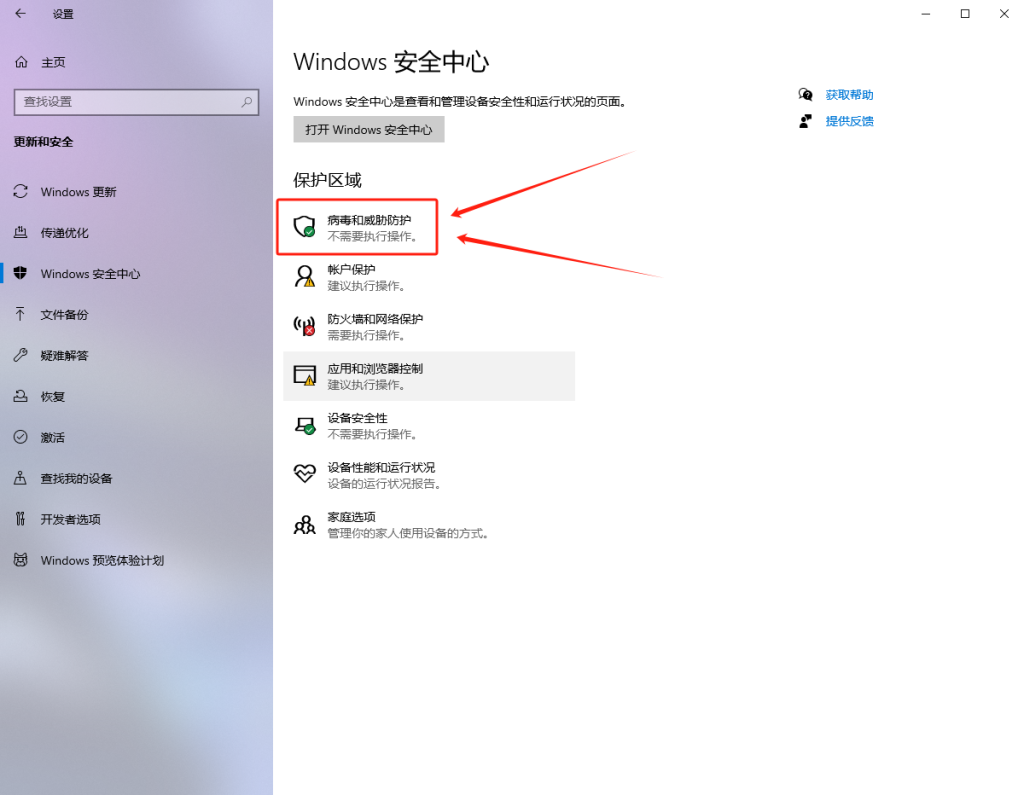Click the 提供反馈 person icon
1024x795 pixels.
point(806,121)
